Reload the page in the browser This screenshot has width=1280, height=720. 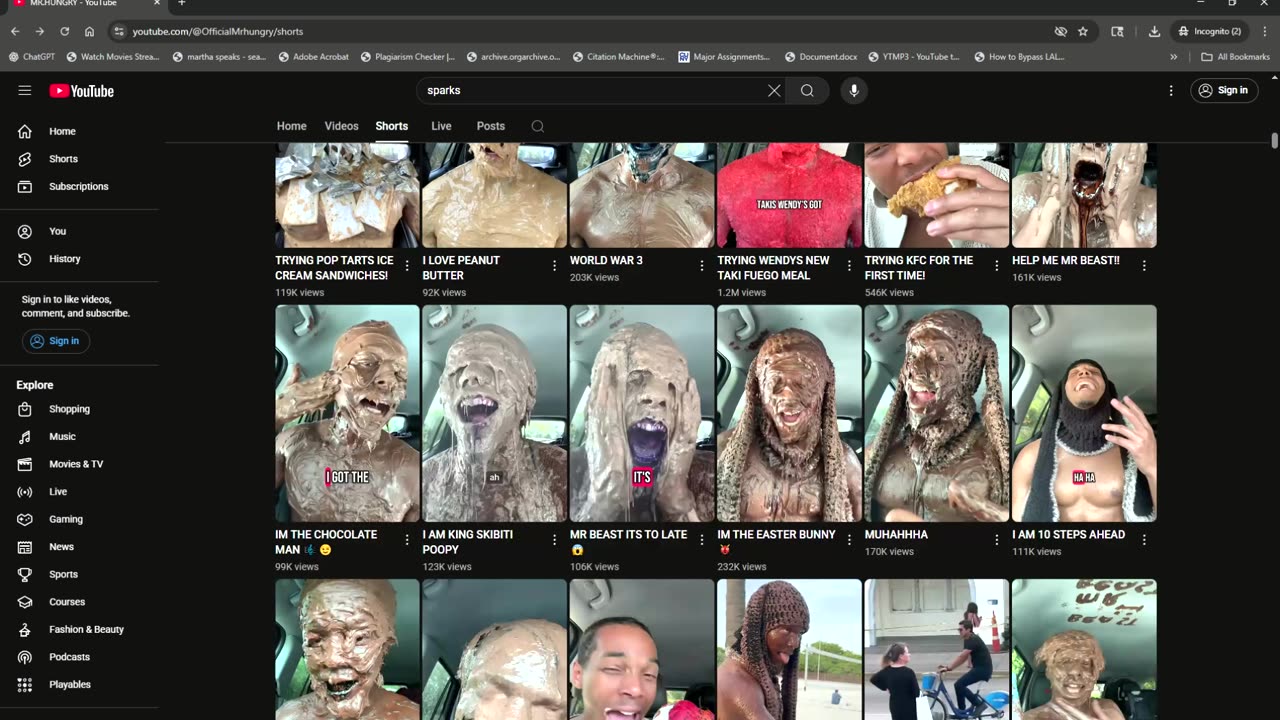[x=65, y=32]
